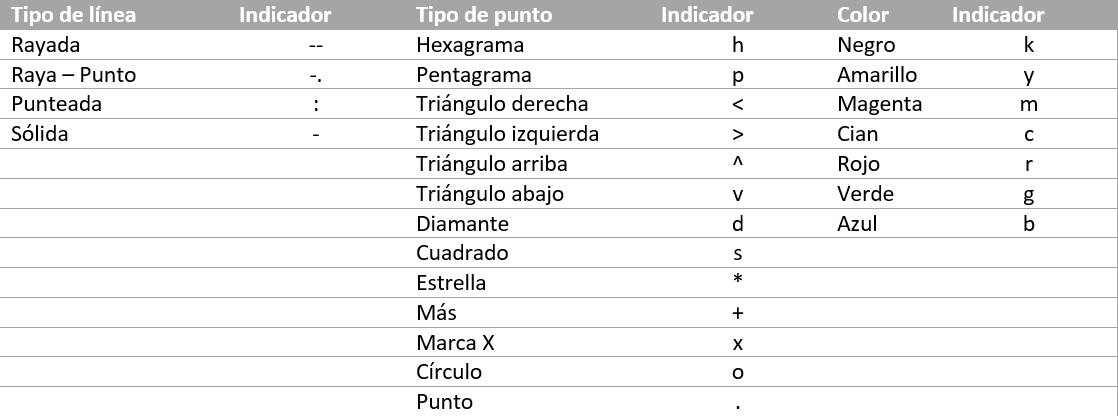The height and width of the screenshot is (416, 1118).
Task: Click the "Marca X" cell
Action: pos(455,342)
